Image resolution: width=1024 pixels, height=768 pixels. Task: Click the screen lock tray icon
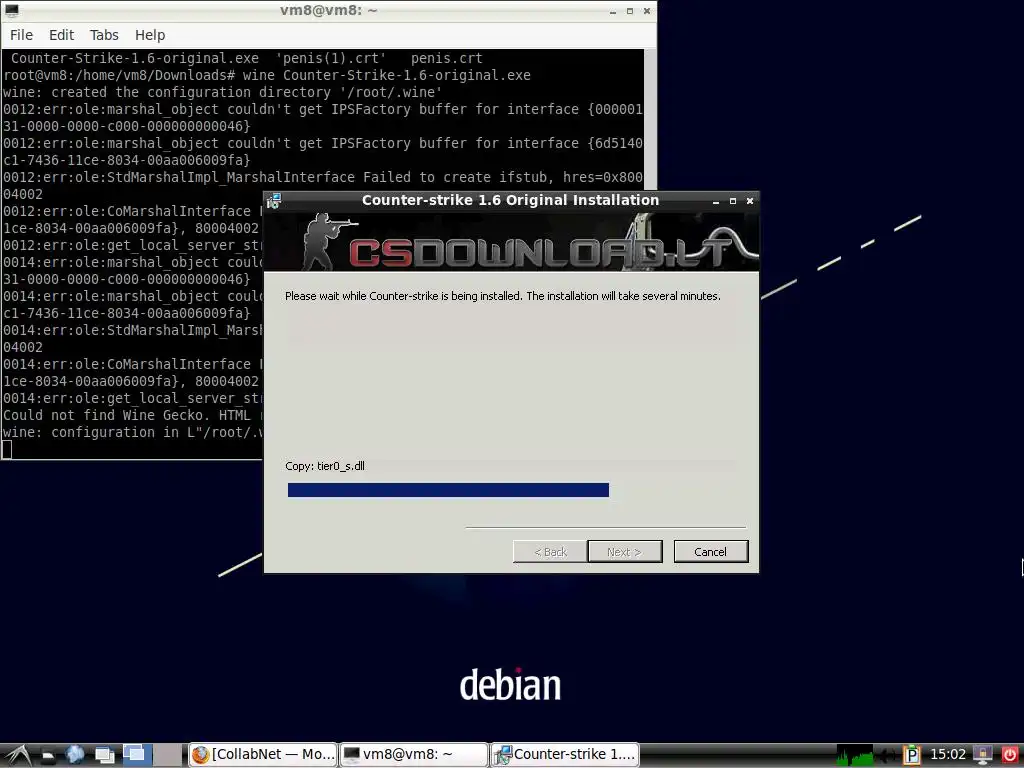click(x=982, y=755)
